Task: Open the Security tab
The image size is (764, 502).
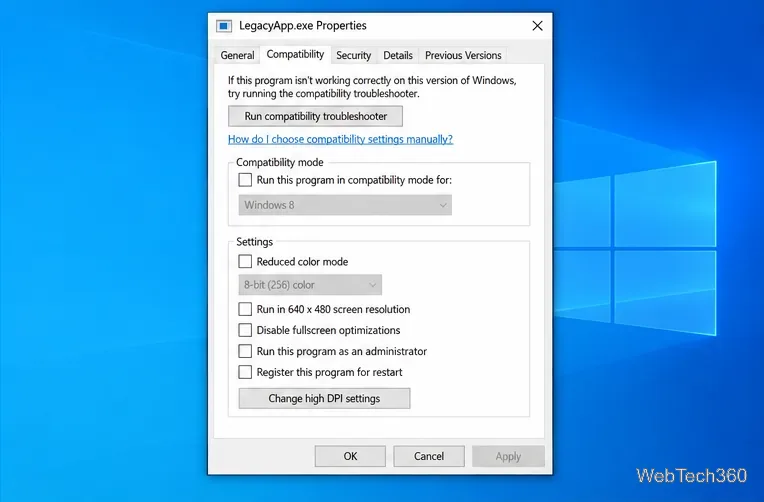Action: point(353,55)
